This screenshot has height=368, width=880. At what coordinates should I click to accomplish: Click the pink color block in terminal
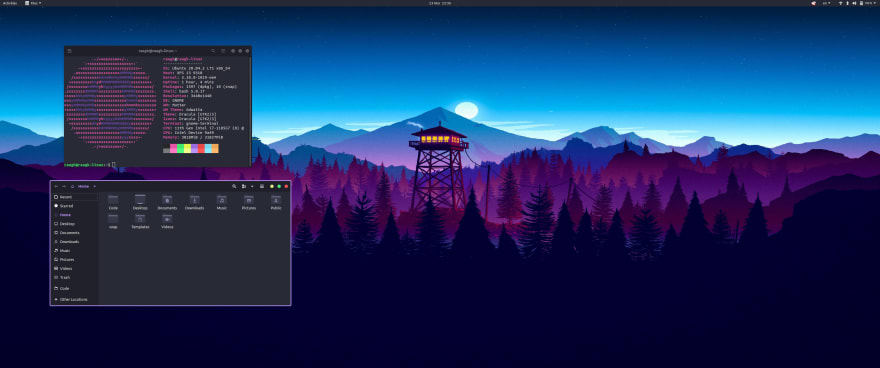[x=173, y=149]
